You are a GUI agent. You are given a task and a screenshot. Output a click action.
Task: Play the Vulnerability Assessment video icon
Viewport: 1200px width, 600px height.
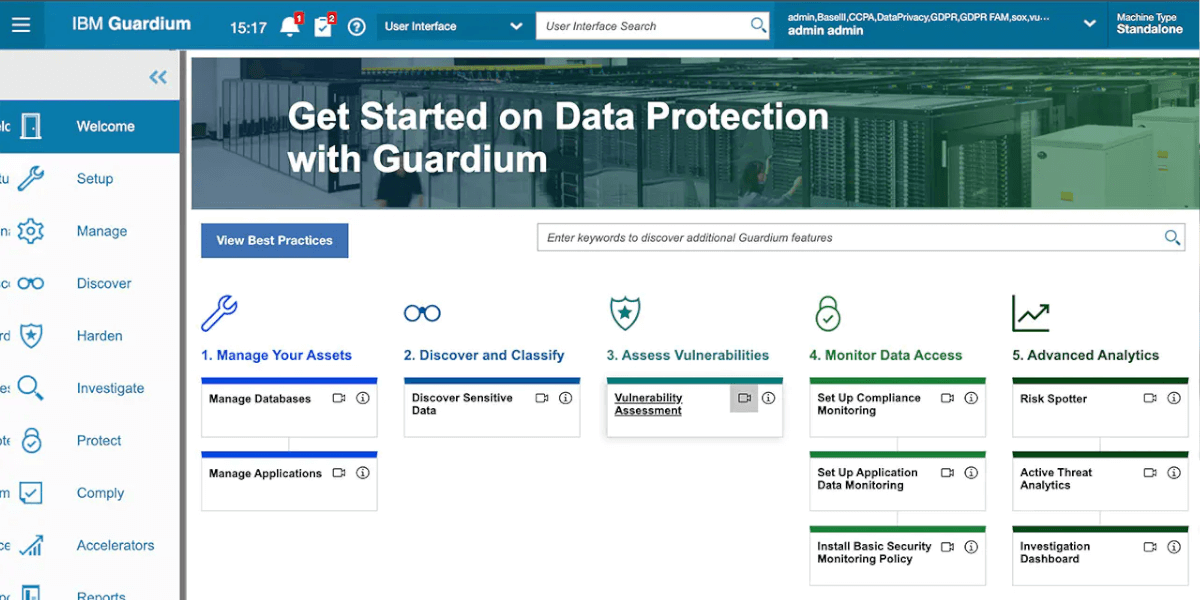point(744,398)
